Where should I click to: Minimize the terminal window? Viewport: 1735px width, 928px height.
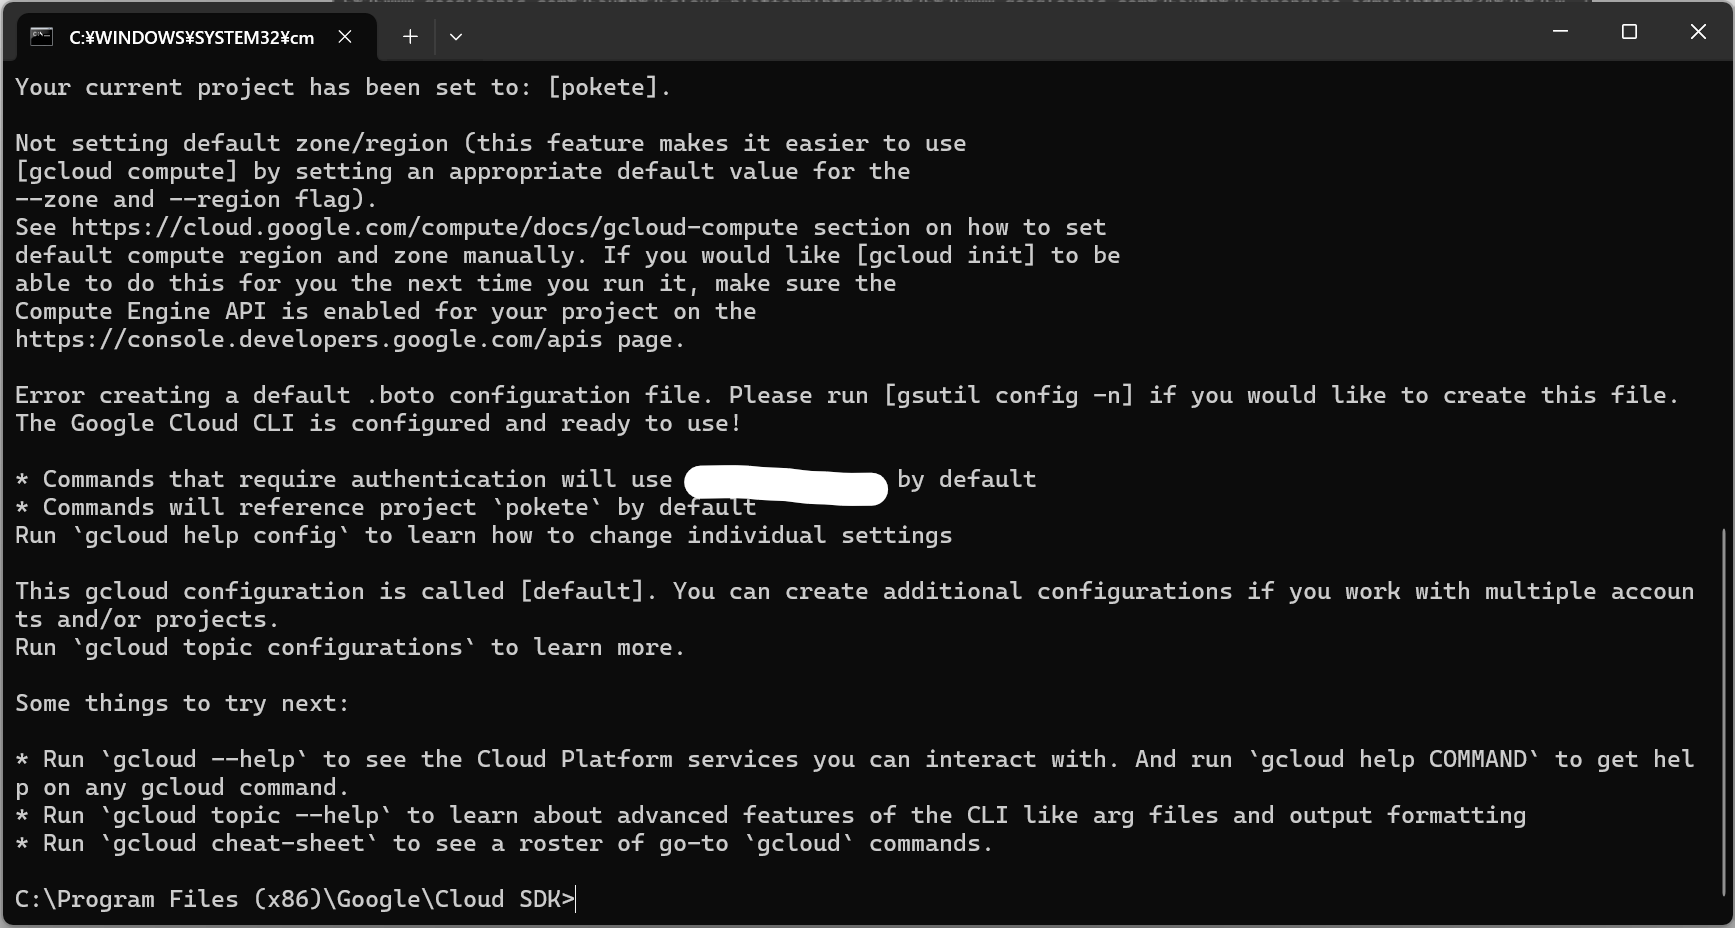coord(1560,32)
